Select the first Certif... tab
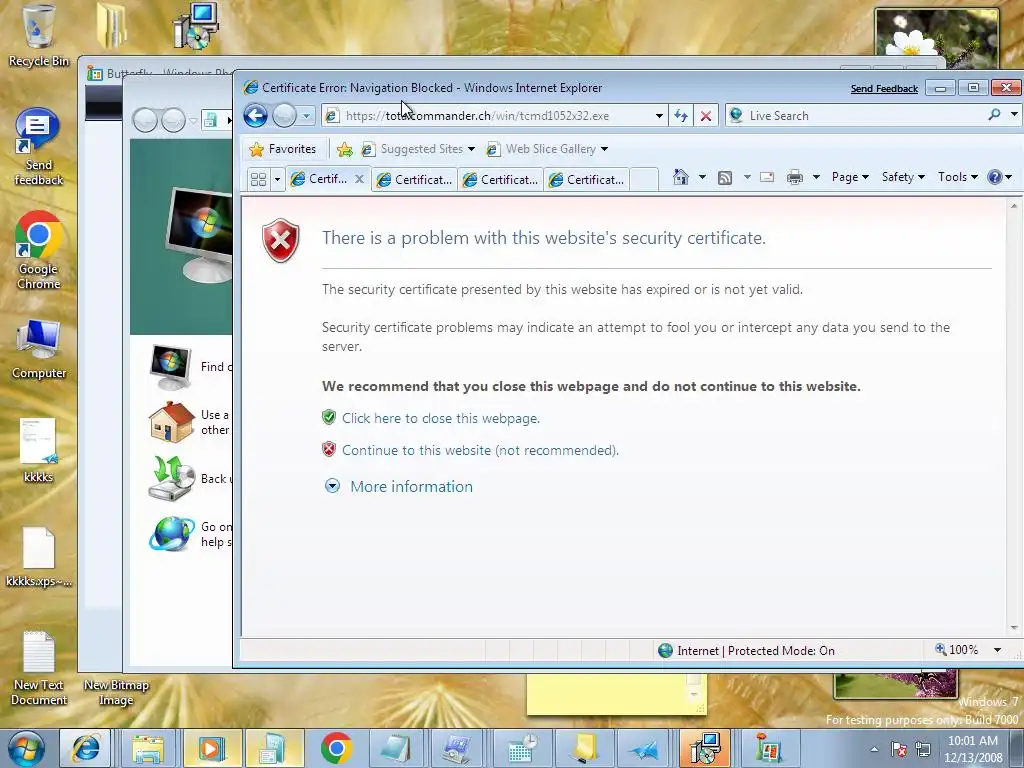Viewport: 1024px width, 768px height. 320,179
